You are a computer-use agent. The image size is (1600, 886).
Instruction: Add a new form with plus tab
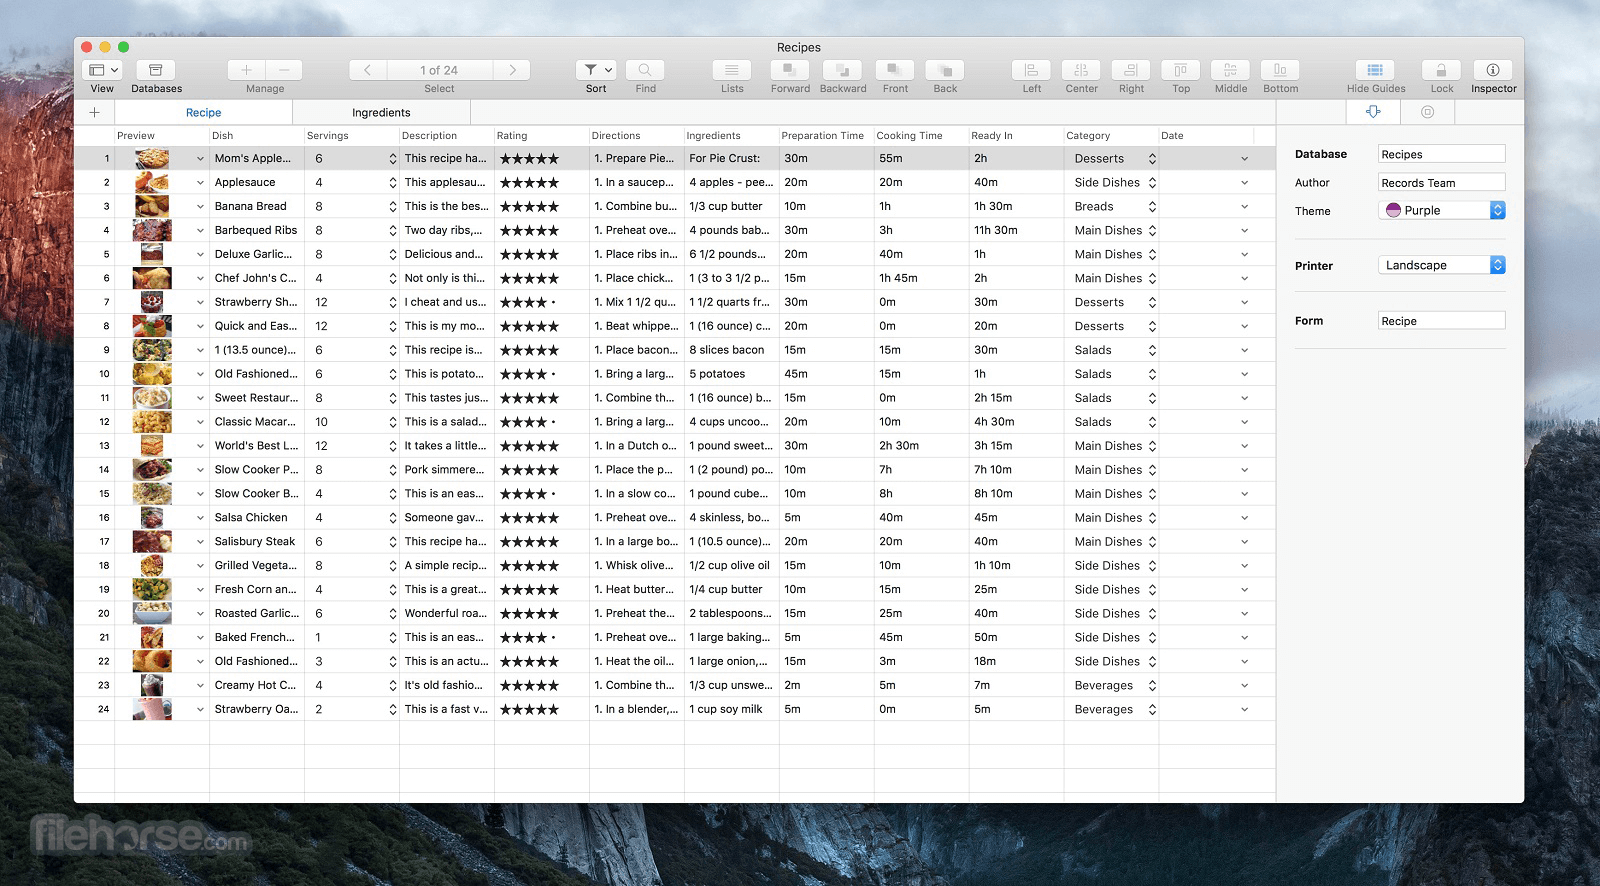[94, 113]
